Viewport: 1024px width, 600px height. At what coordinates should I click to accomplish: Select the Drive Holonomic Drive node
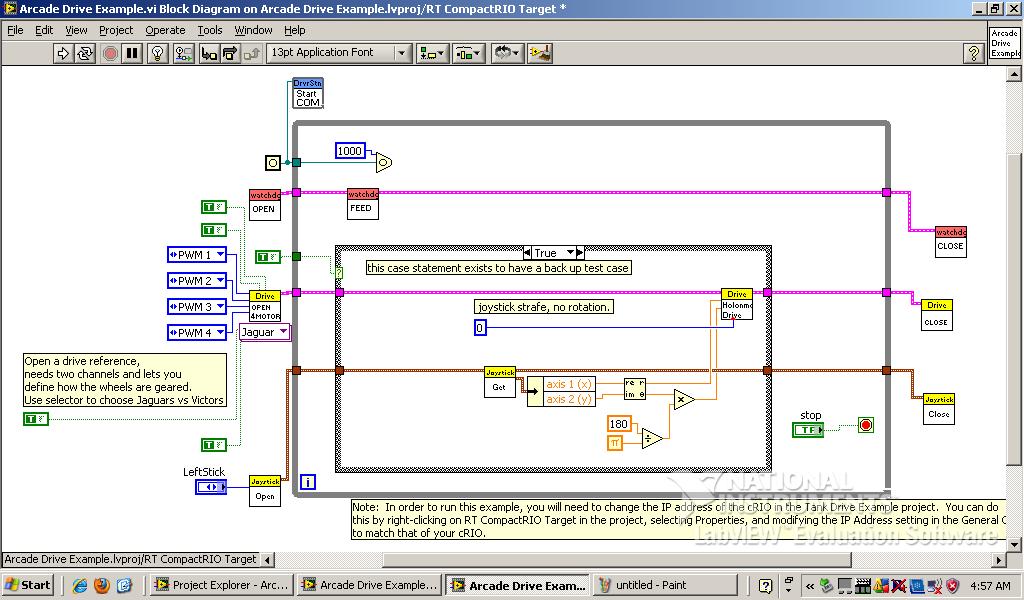click(737, 304)
